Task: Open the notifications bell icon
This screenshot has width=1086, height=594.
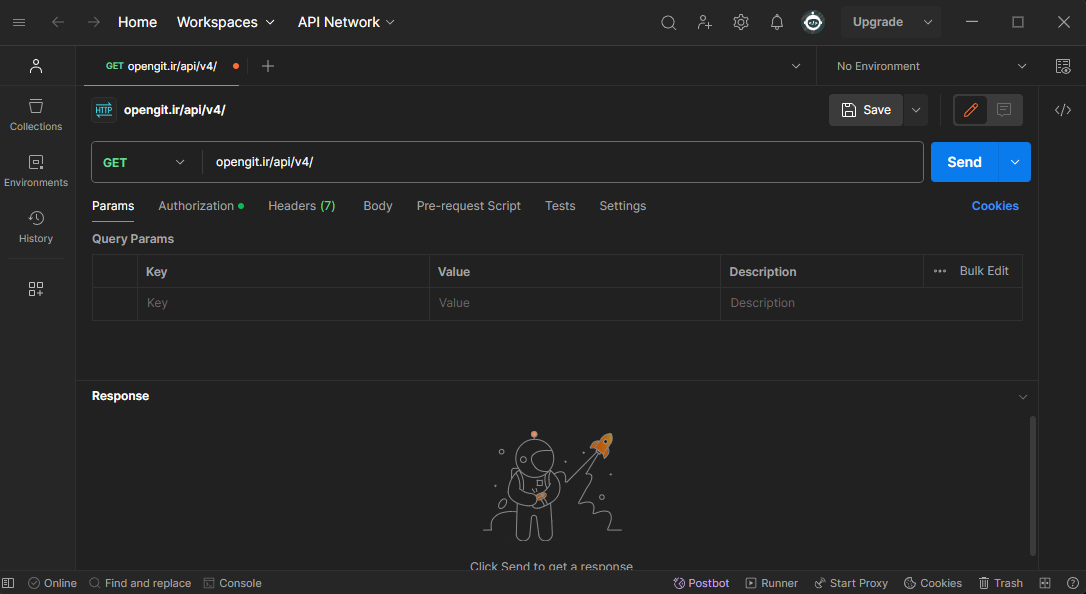Action: click(777, 22)
